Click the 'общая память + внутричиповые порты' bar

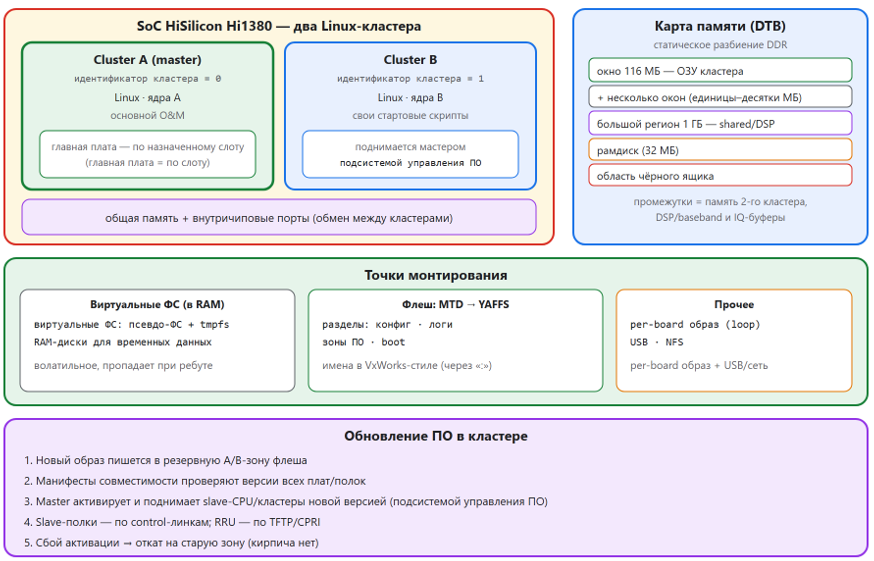coord(279,217)
